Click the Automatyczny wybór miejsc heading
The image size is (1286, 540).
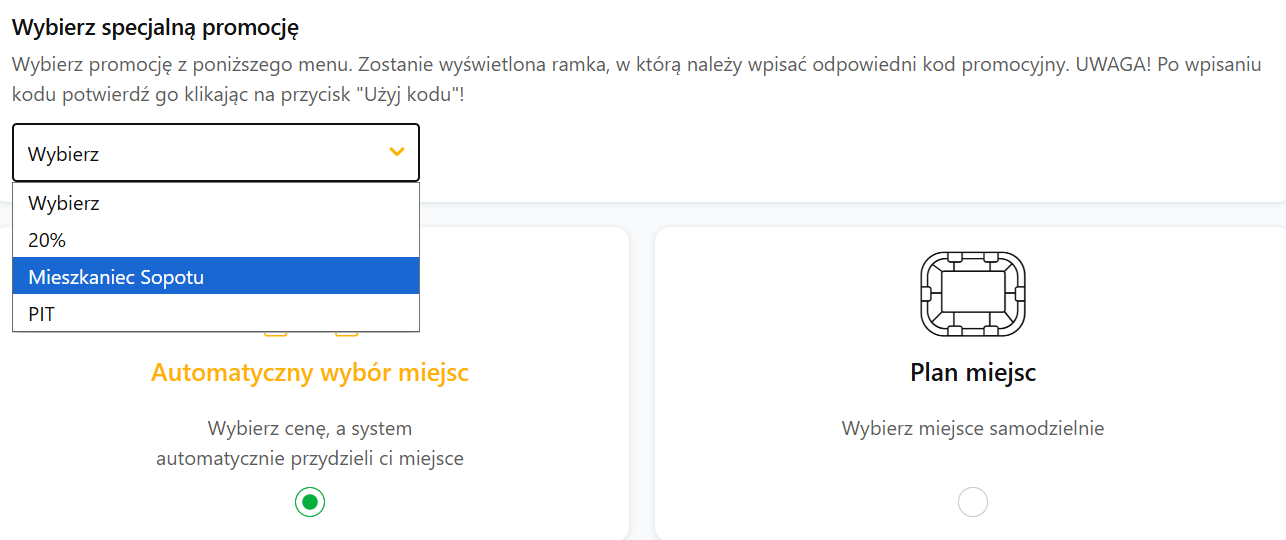pos(310,373)
